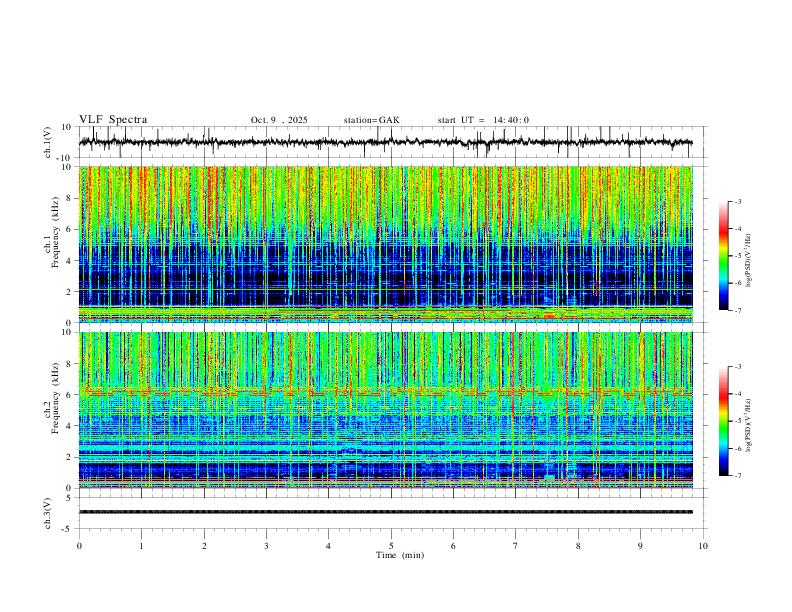Click the "8" minute tick on time axis
The height and width of the screenshot is (612, 792).
tap(578, 546)
